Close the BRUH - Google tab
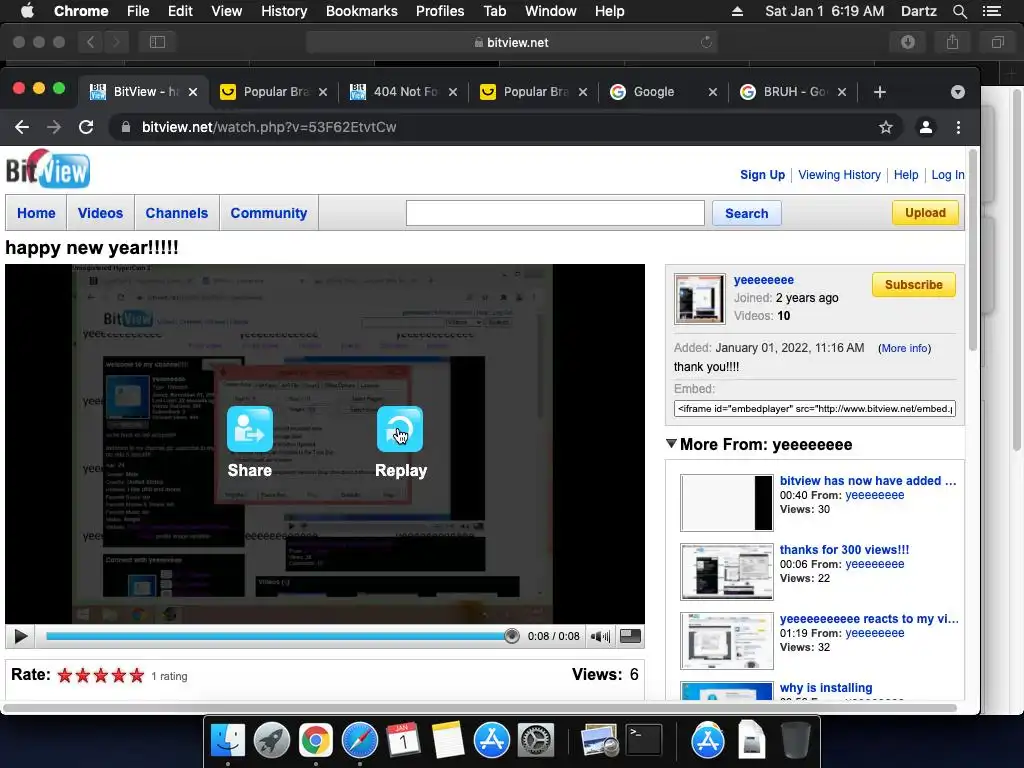This screenshot has height=768, width=1024. 842,92
